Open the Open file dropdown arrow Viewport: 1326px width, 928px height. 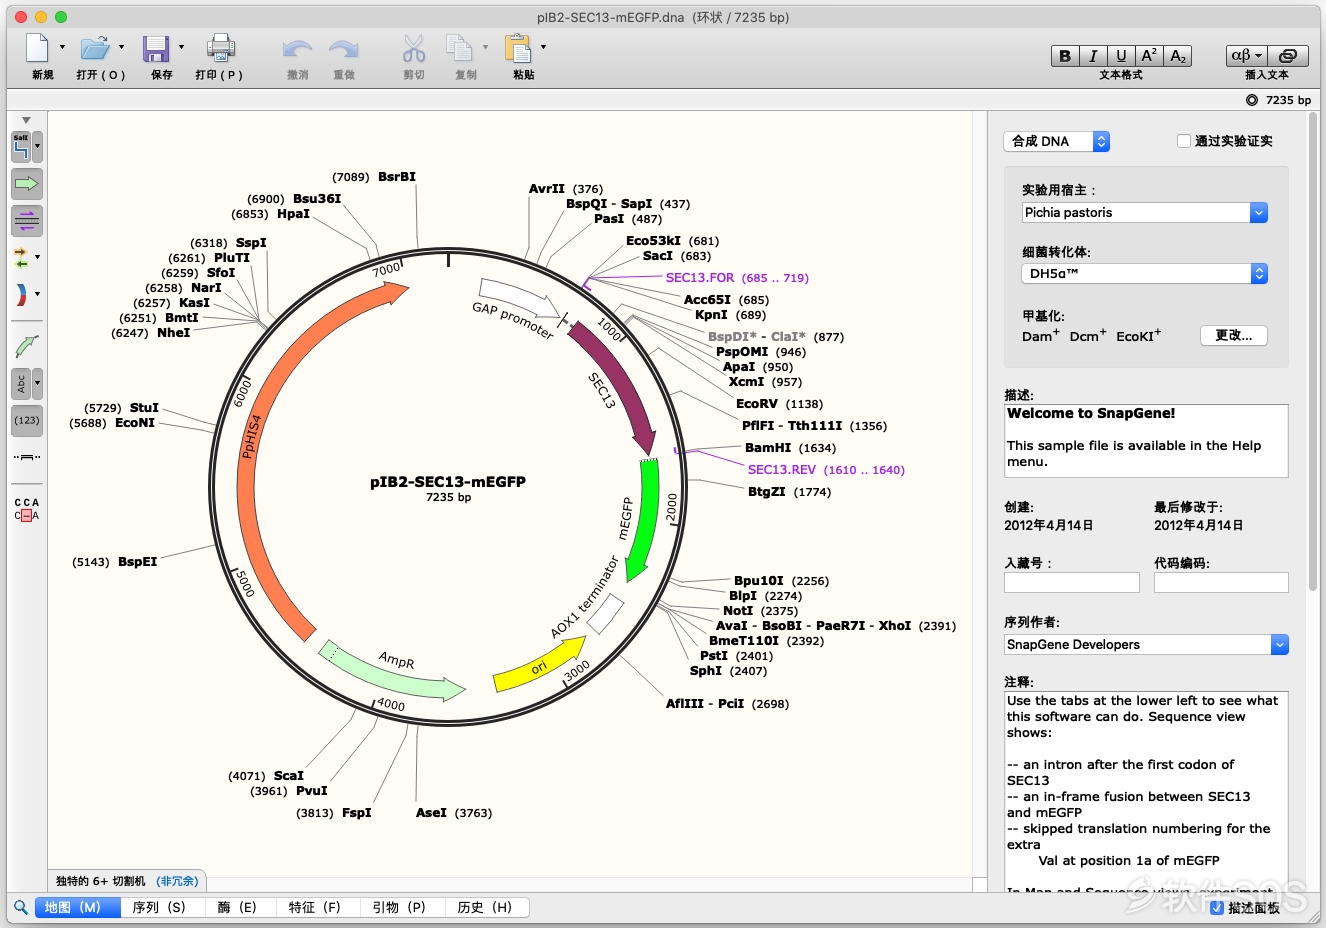122,47
